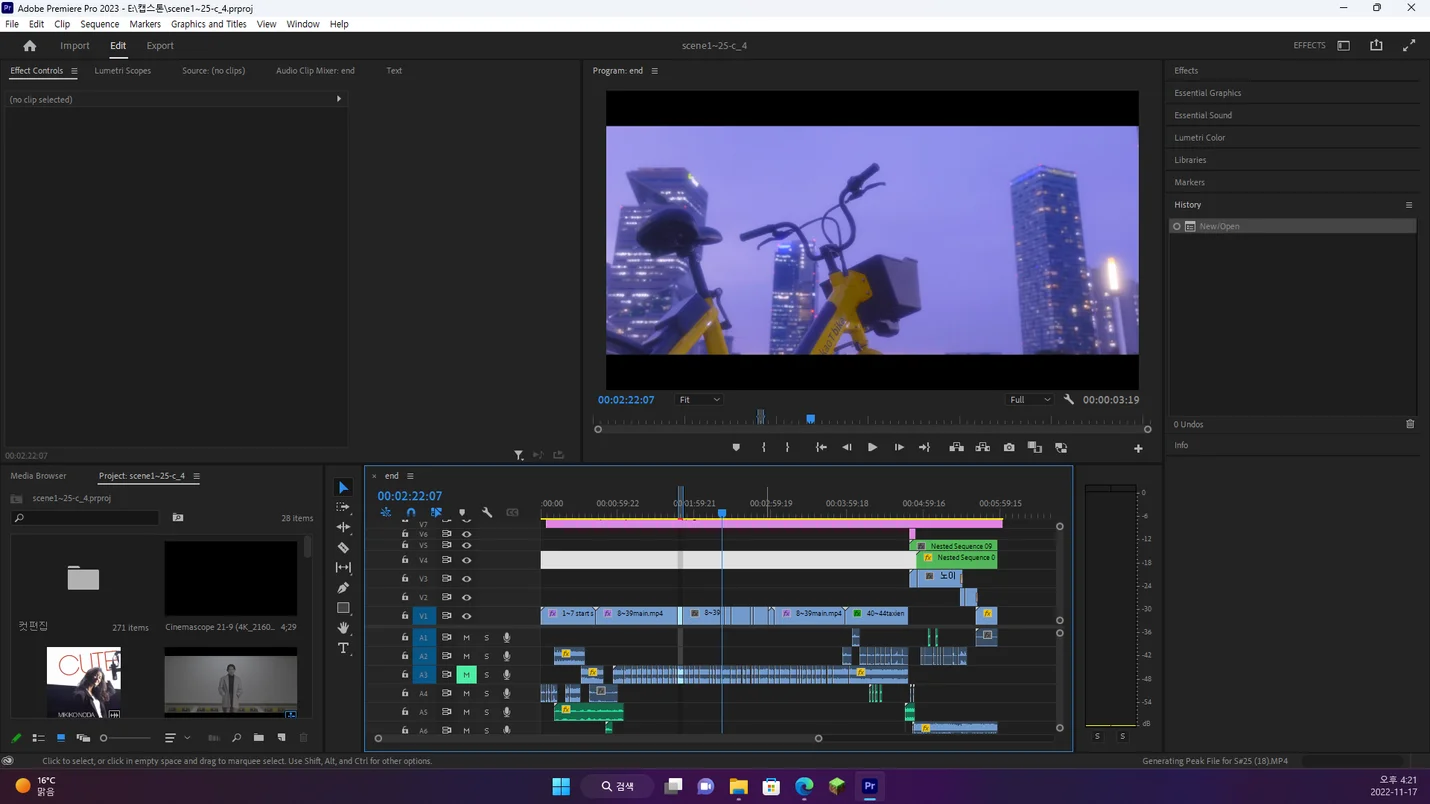The image size is (1430, 804).
Task: Click New Item icon in Project panel
Action: tap(281, 738)
